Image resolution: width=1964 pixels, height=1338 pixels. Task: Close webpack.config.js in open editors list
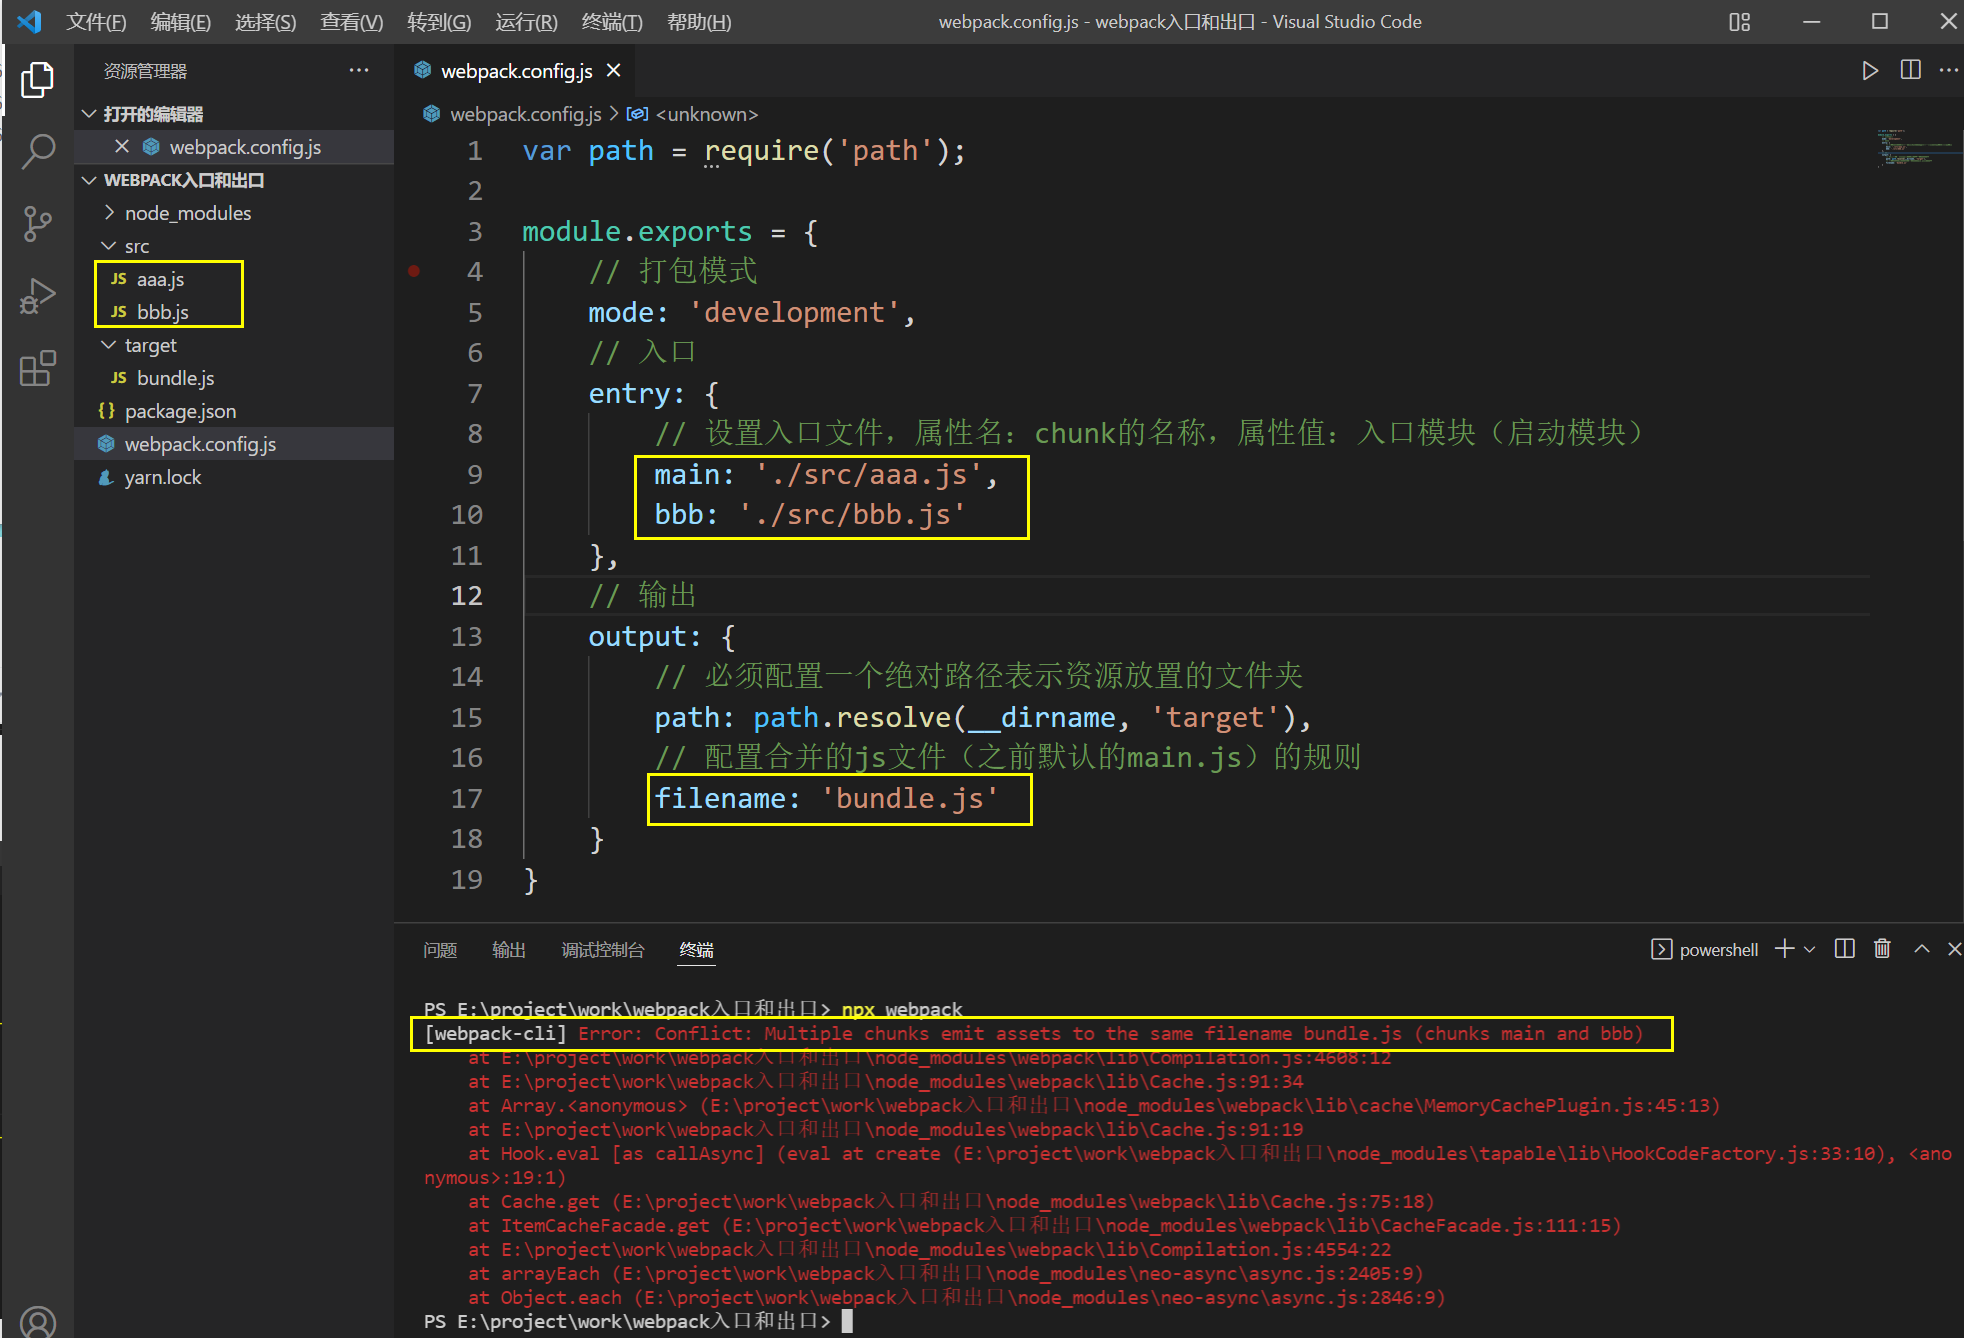coord(122,146)
